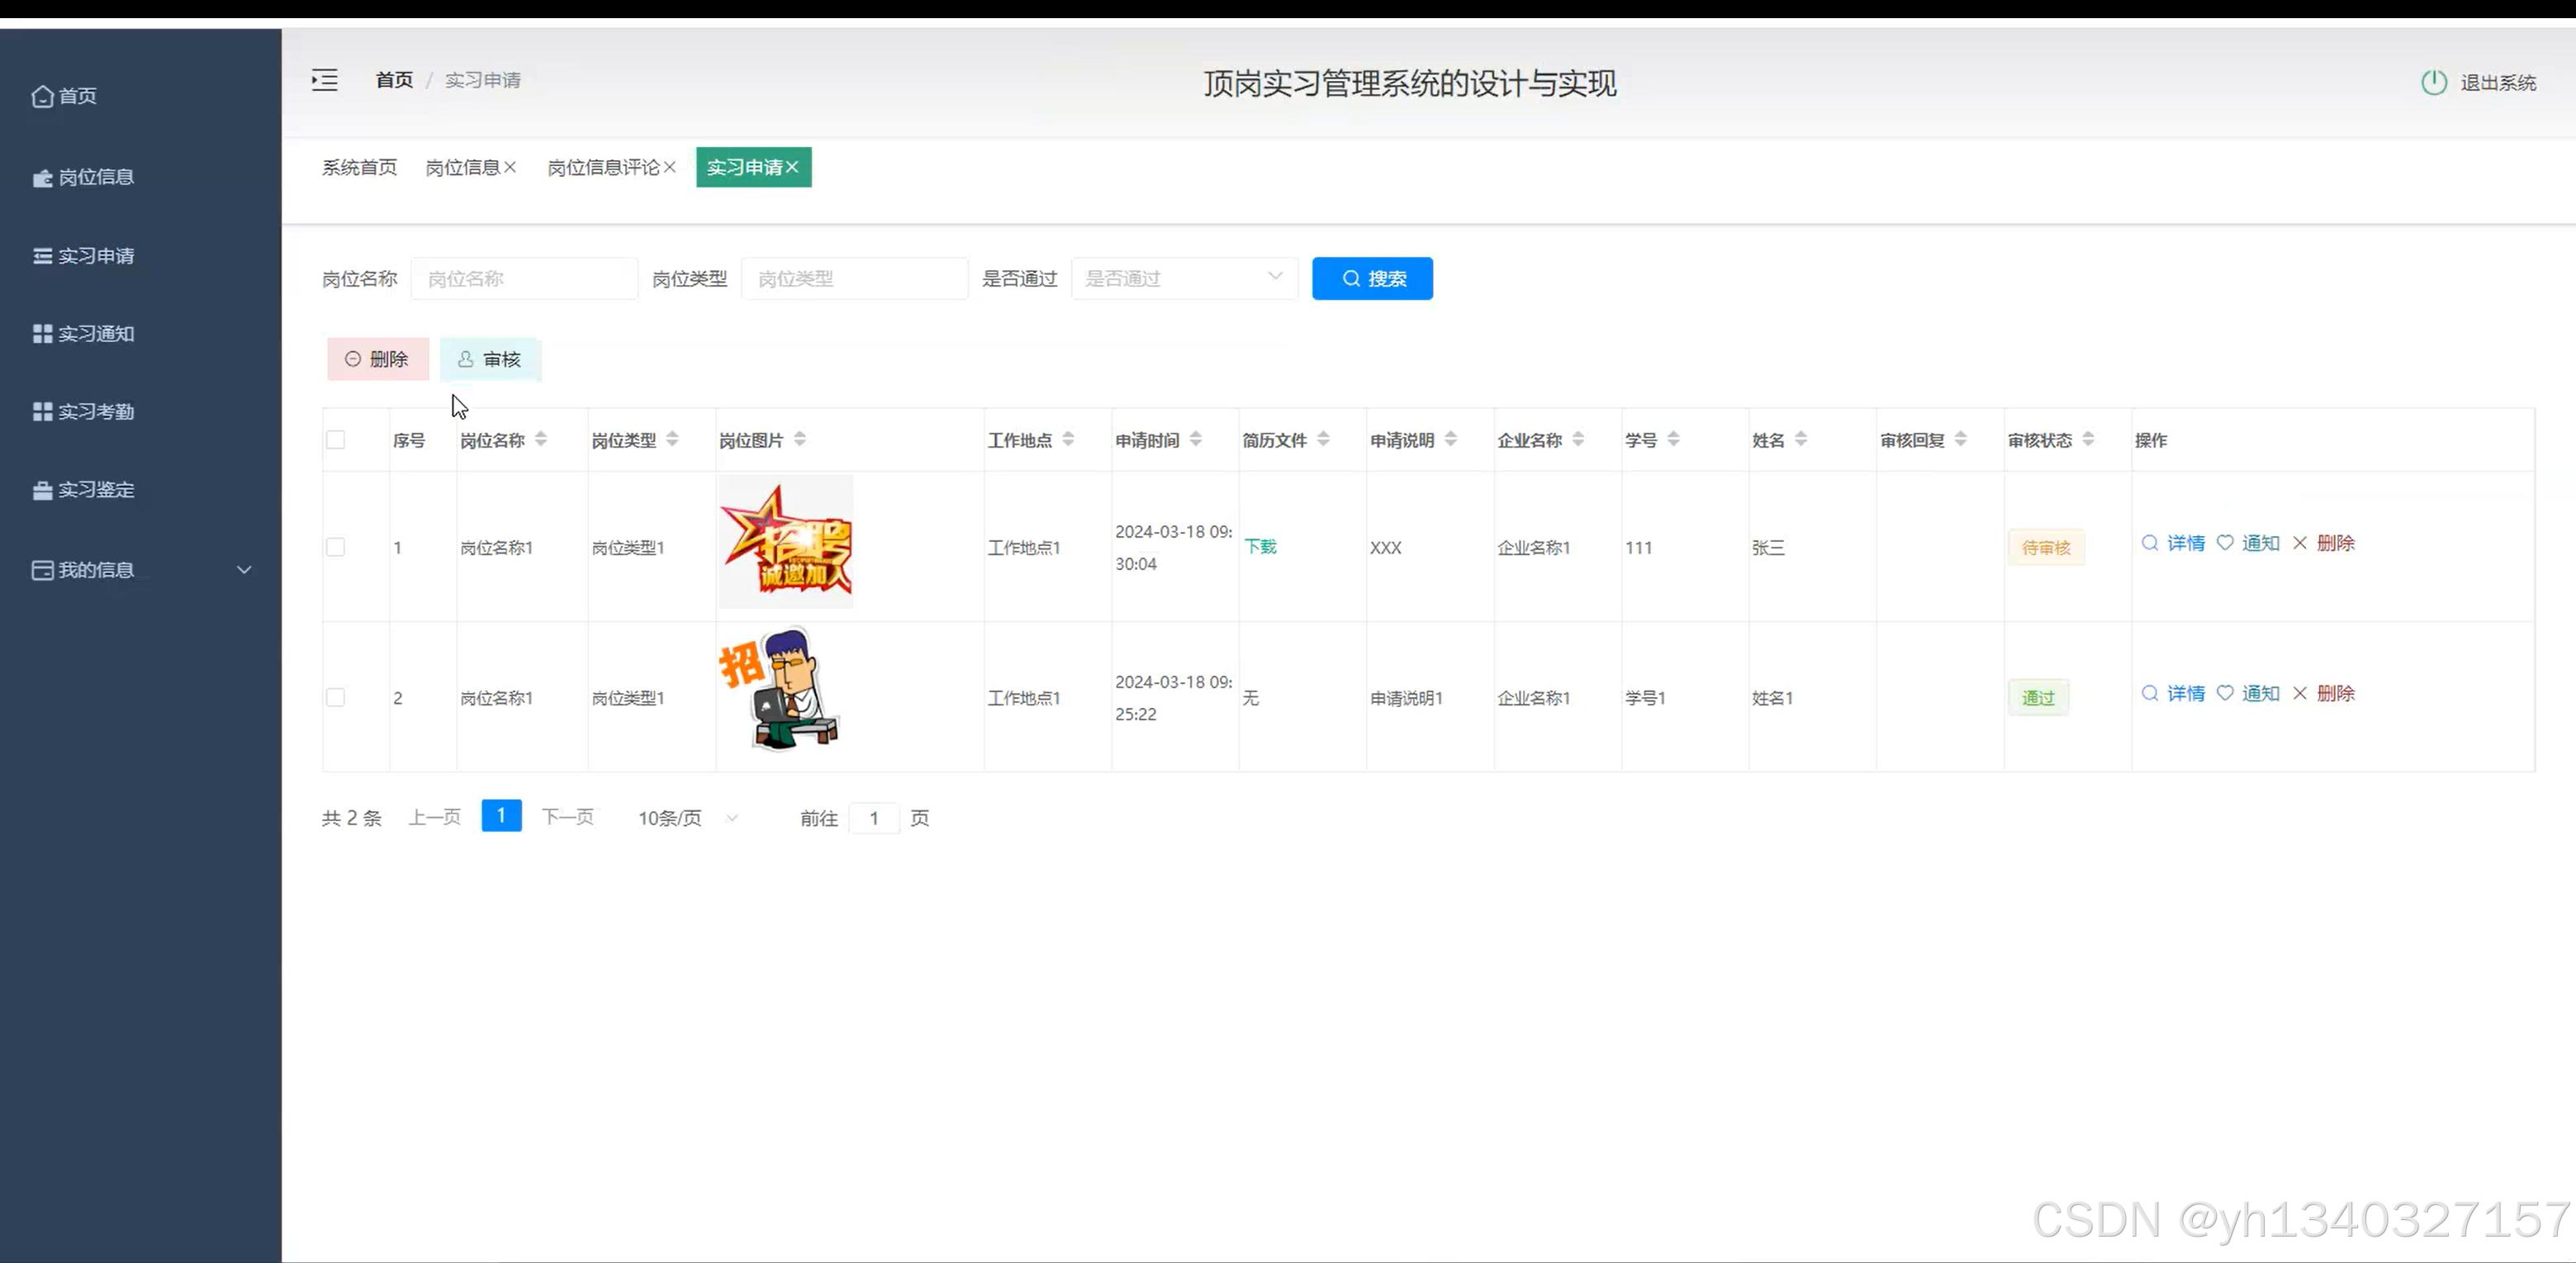This screenshot has height=1263, width=2576.
Task: Close the 岗位信息评论 tab with X
Action: (x=670, y=167)
